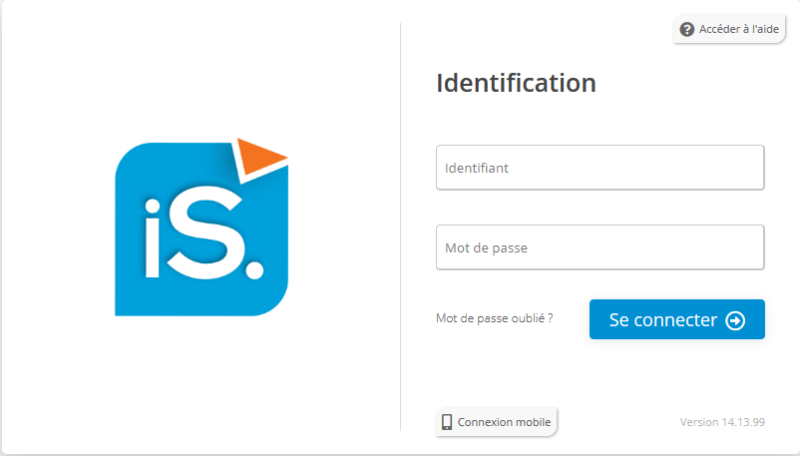The width and height of the screenshot is (800, 456).
Task: Click the white letter i in the logo
Action: tap(152, 239)
